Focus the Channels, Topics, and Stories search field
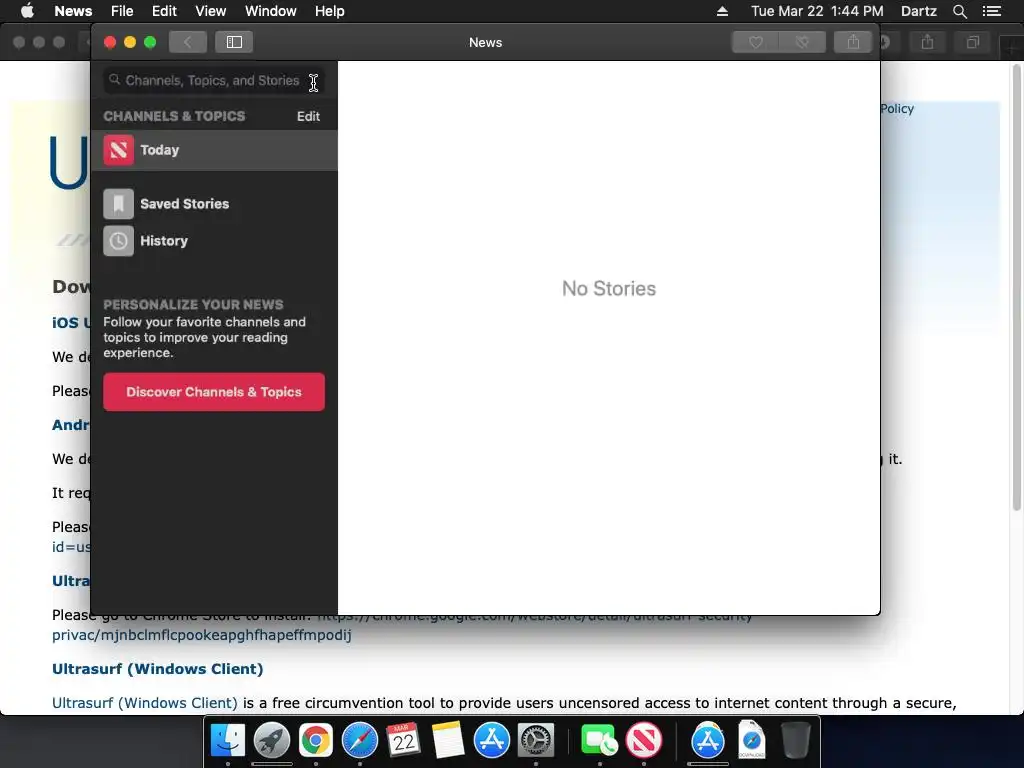1024x768 pixels. point(214,80)
